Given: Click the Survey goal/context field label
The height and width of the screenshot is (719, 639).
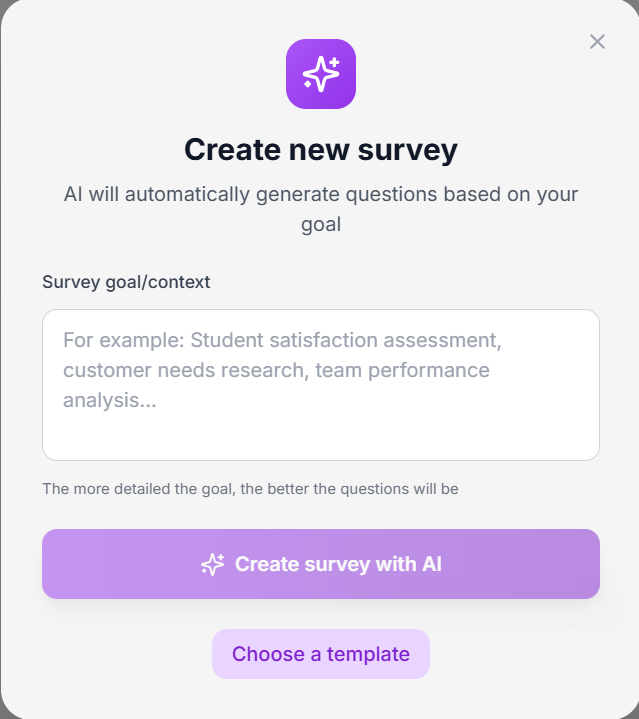Looking at the screenshot, I should [x=126, y=282].
